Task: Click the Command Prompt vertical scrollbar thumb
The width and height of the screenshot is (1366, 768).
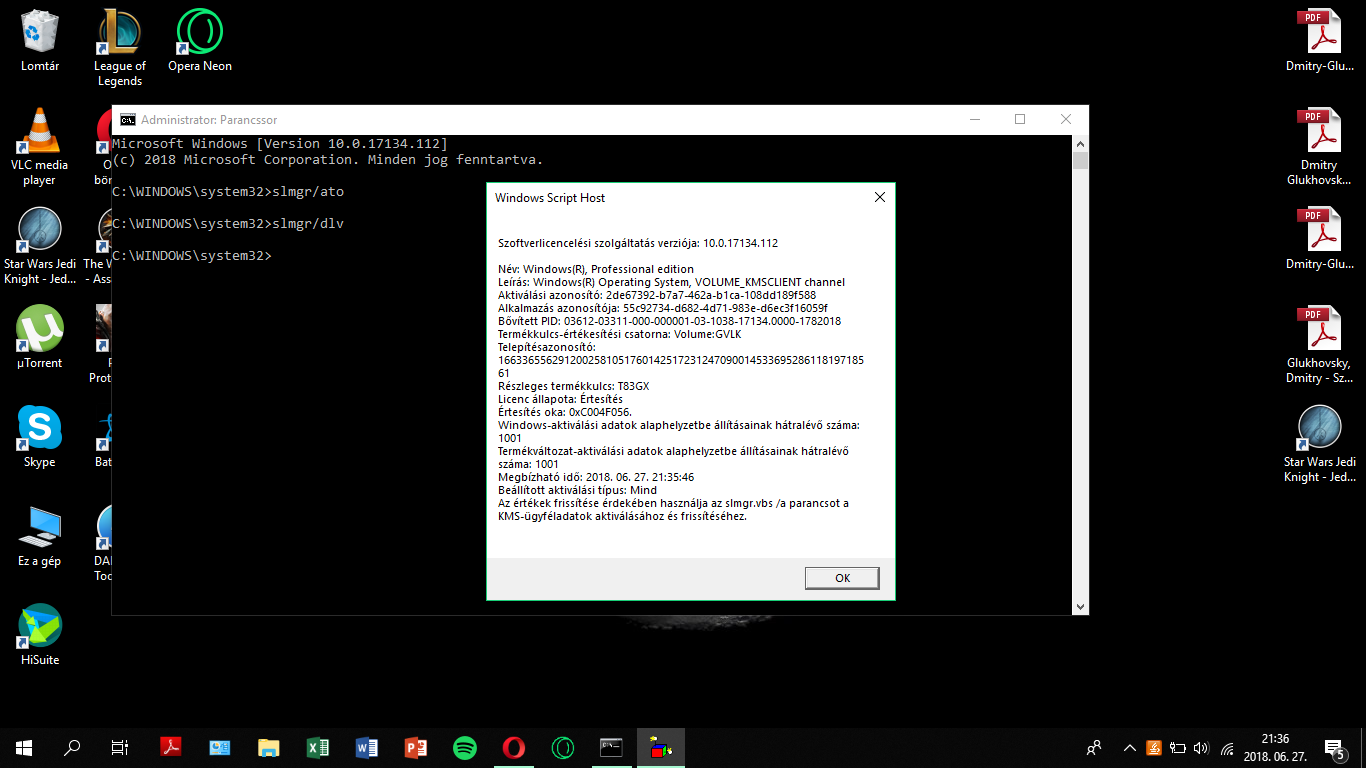Action: pos(1080,161)
